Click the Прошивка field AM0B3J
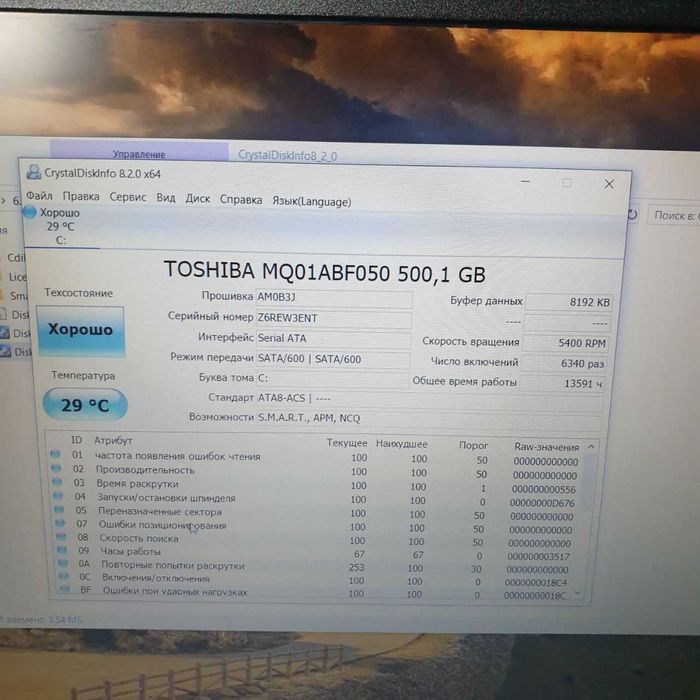700x700 pixels. pyautogui.click(x=334, y=298)
